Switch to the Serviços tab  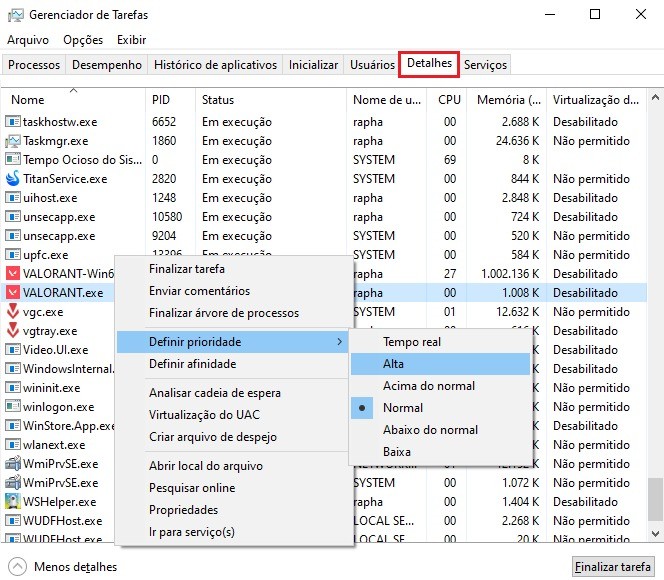pos(485,65)
